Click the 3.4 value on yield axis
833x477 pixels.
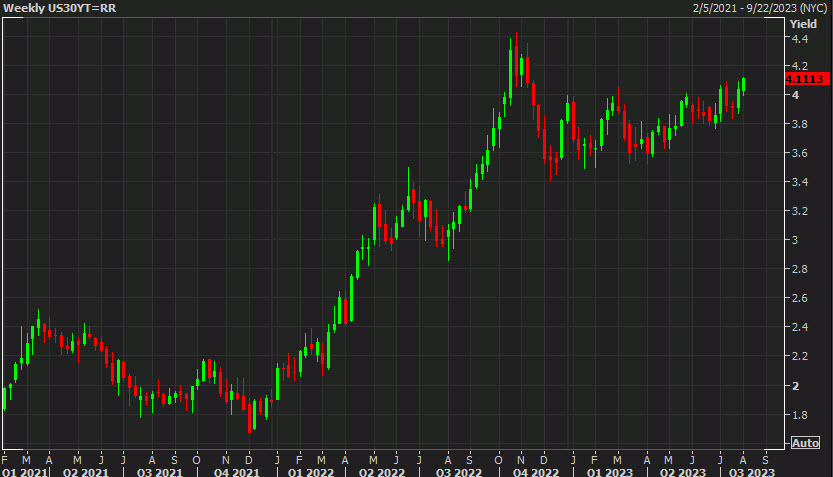[x=800, y=182]
